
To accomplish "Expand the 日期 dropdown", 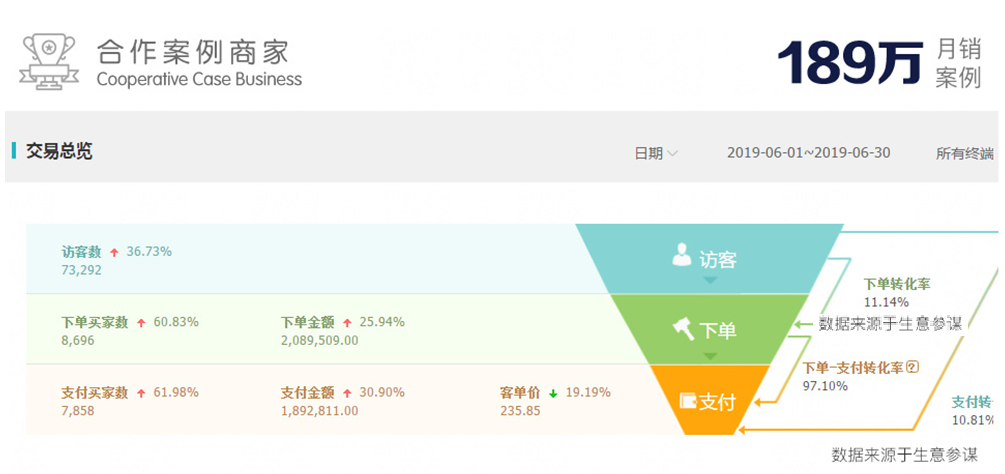I will (x=656, y=153).
